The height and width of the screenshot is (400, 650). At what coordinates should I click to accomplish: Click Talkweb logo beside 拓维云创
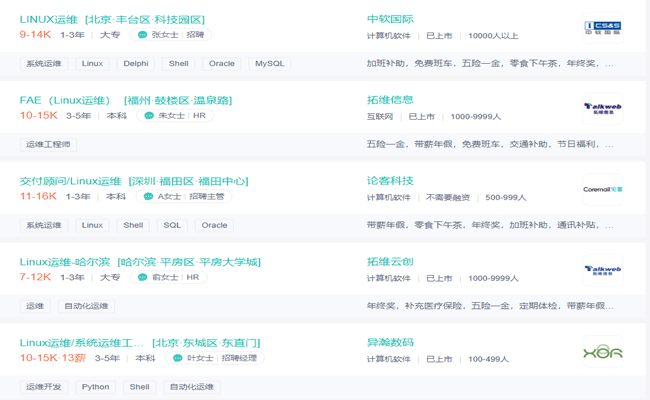click(603, 270)
